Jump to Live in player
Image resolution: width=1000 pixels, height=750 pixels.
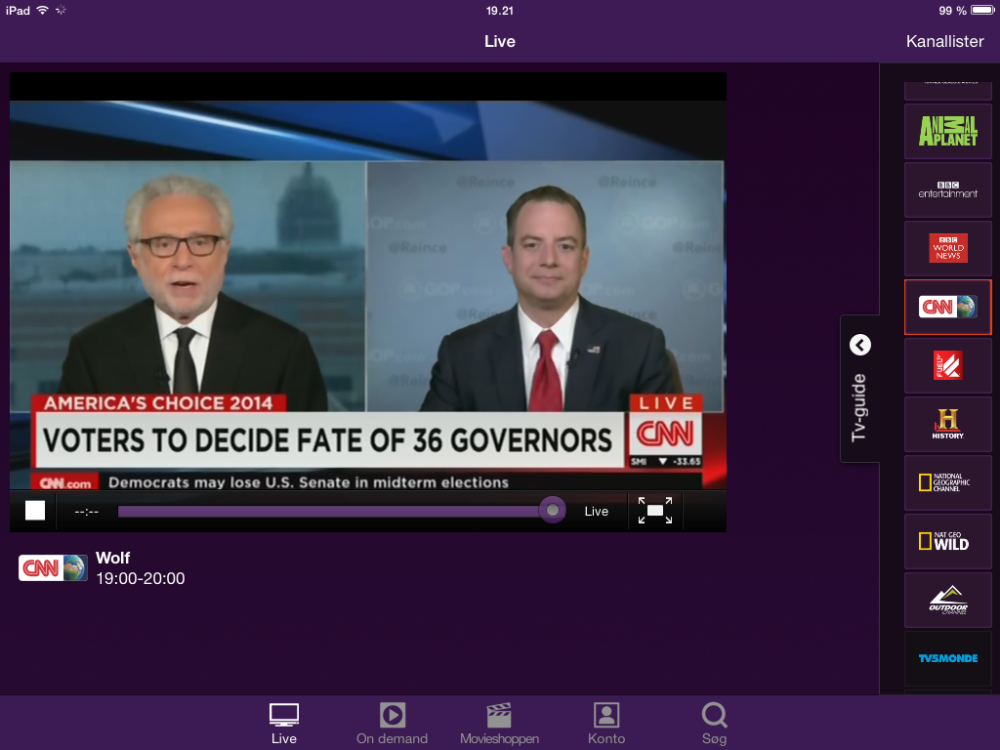click(596, 511)
